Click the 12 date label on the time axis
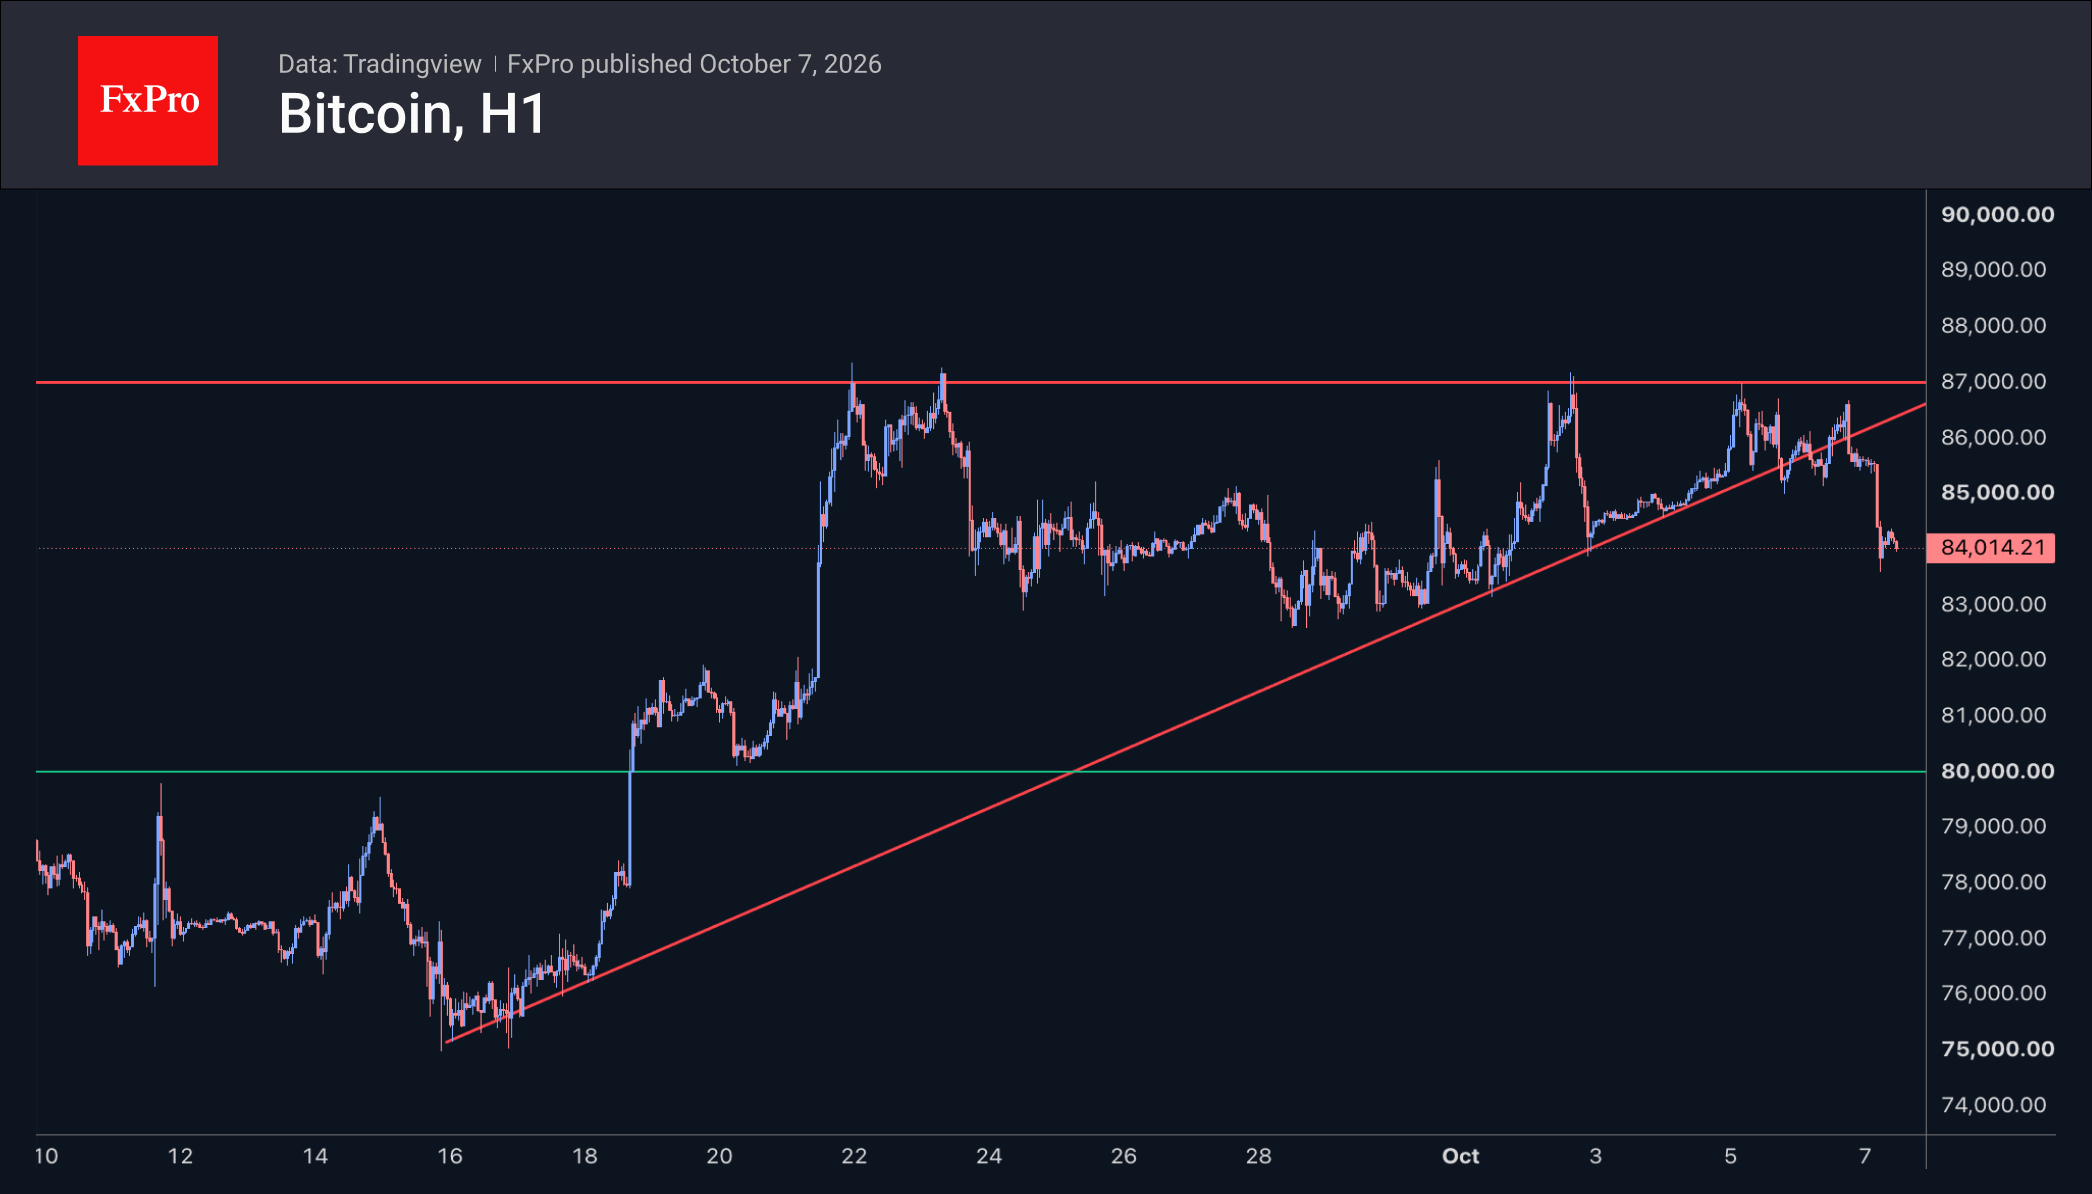This screenshot has width=2092, height=1194. [180, 1156]
